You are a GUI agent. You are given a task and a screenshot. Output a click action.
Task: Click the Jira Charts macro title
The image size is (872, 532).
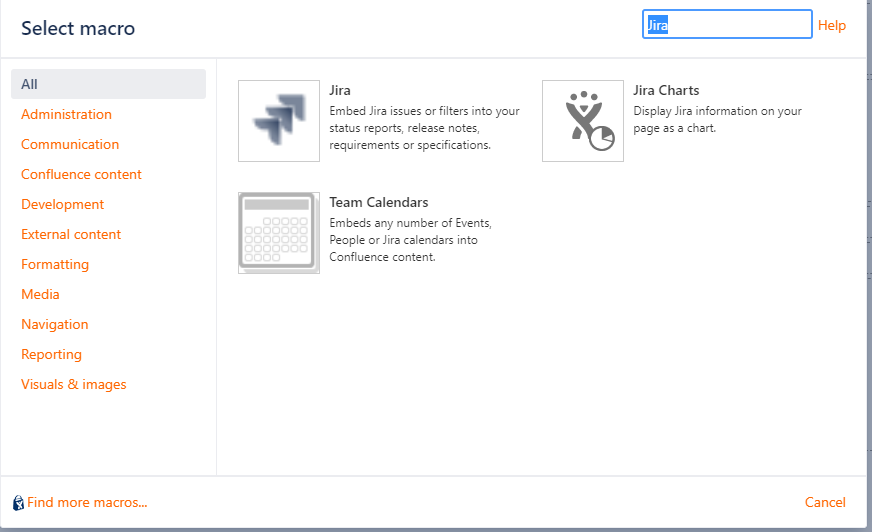coord(666,90)
